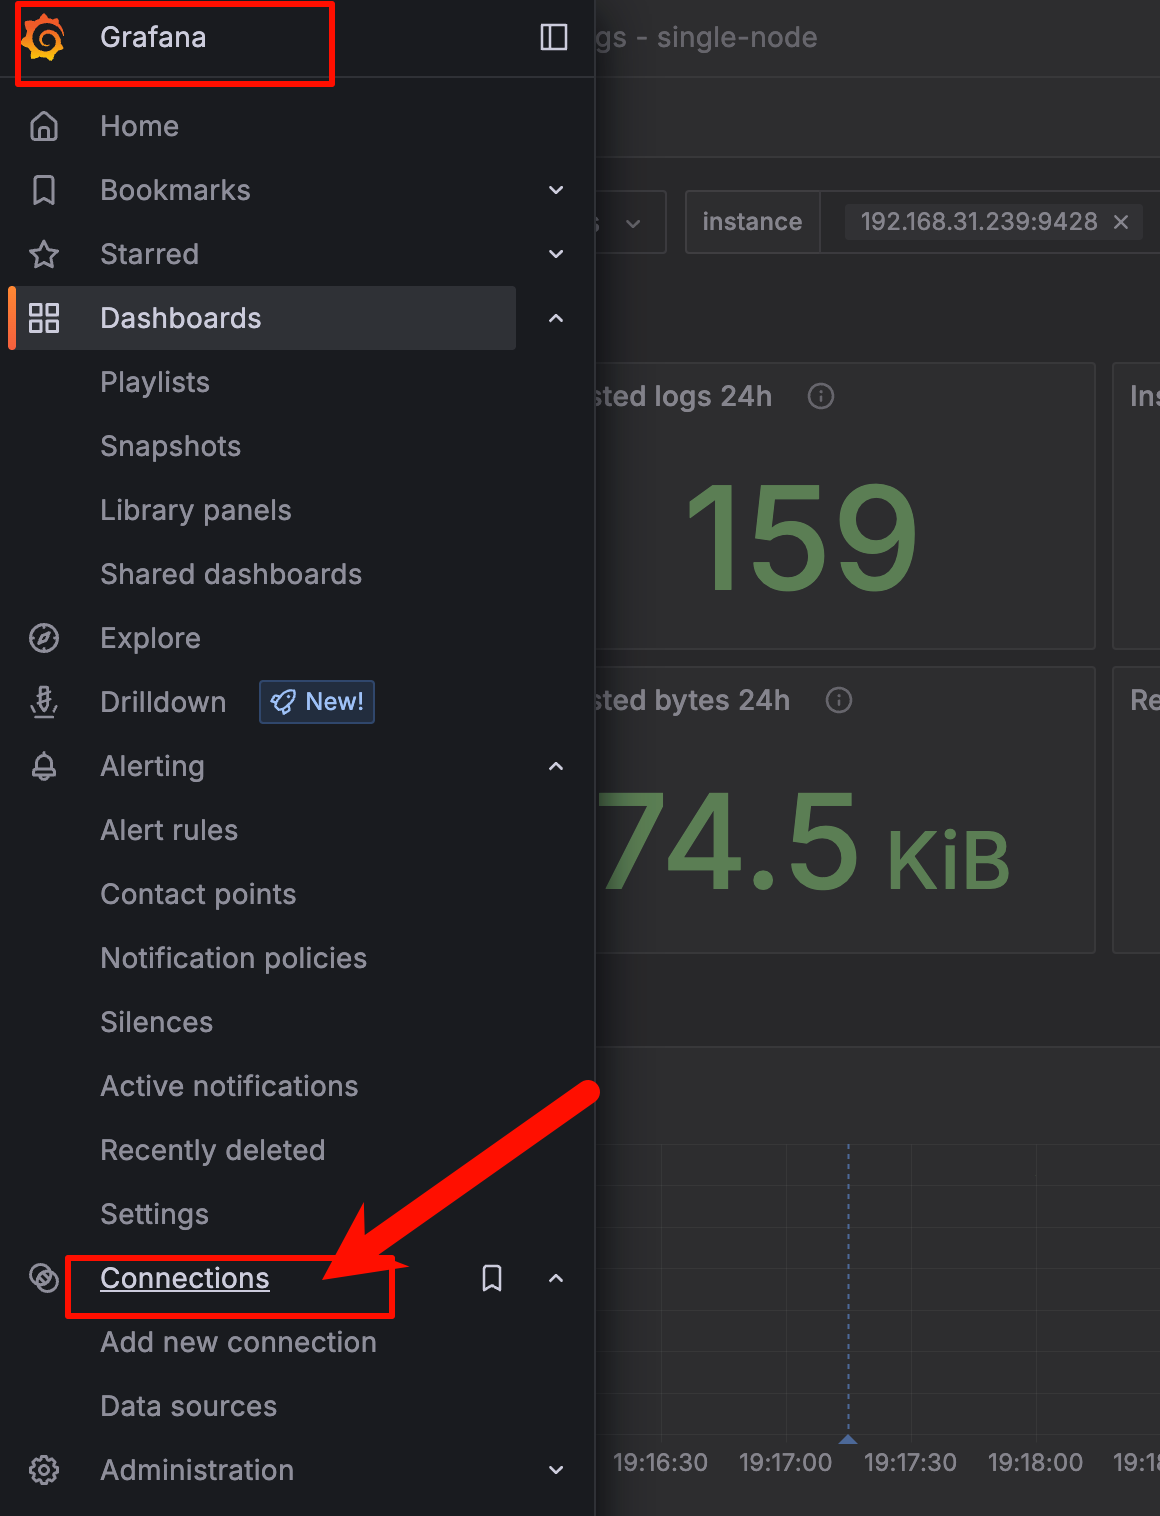Click the Connections icon in sidebar

(x=44, y=1278)
